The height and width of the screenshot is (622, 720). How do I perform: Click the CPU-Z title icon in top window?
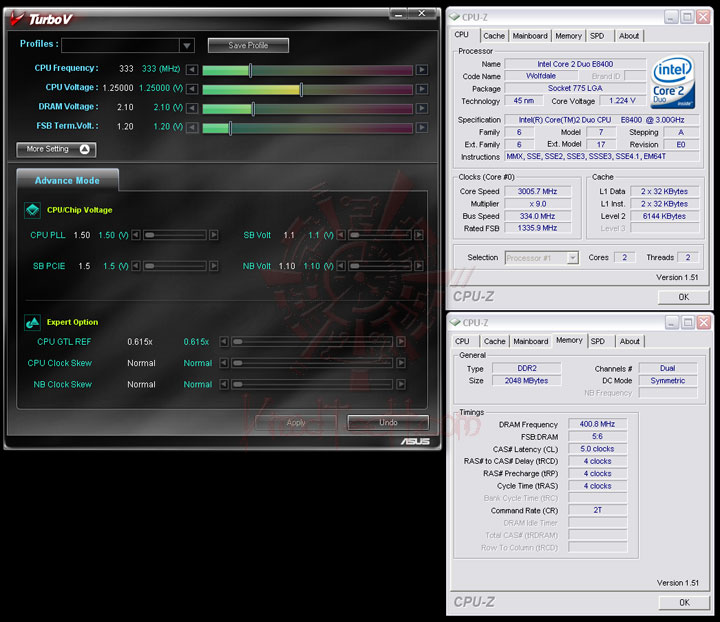[x=455, y=17]
